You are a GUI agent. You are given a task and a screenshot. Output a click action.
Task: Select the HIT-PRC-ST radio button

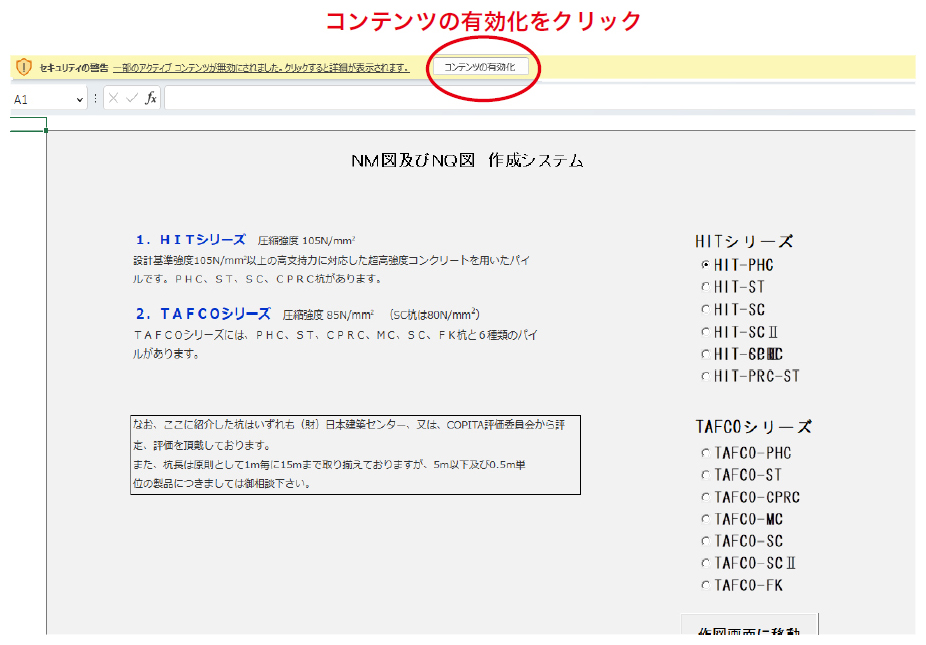pos(705,376)
